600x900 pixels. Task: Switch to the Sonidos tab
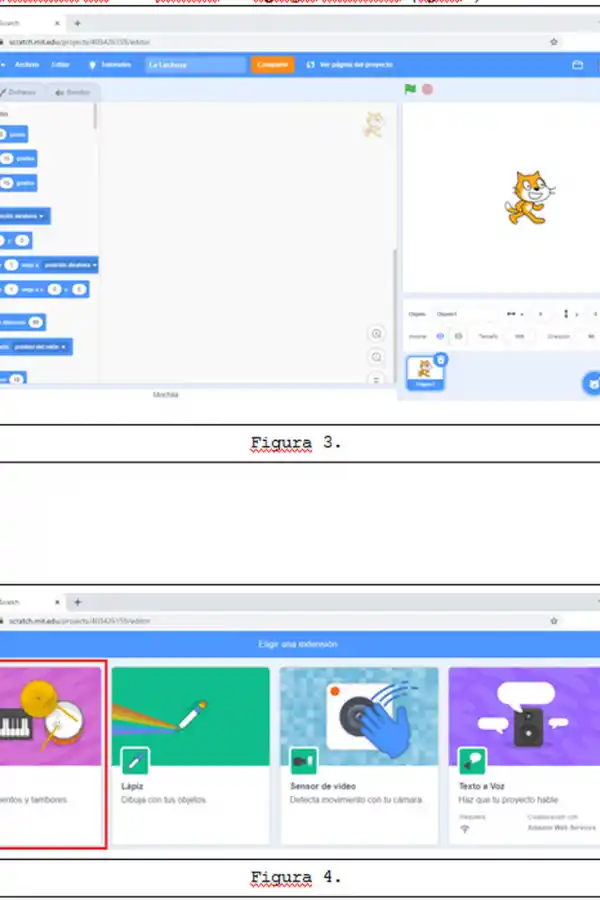[71, 92]
